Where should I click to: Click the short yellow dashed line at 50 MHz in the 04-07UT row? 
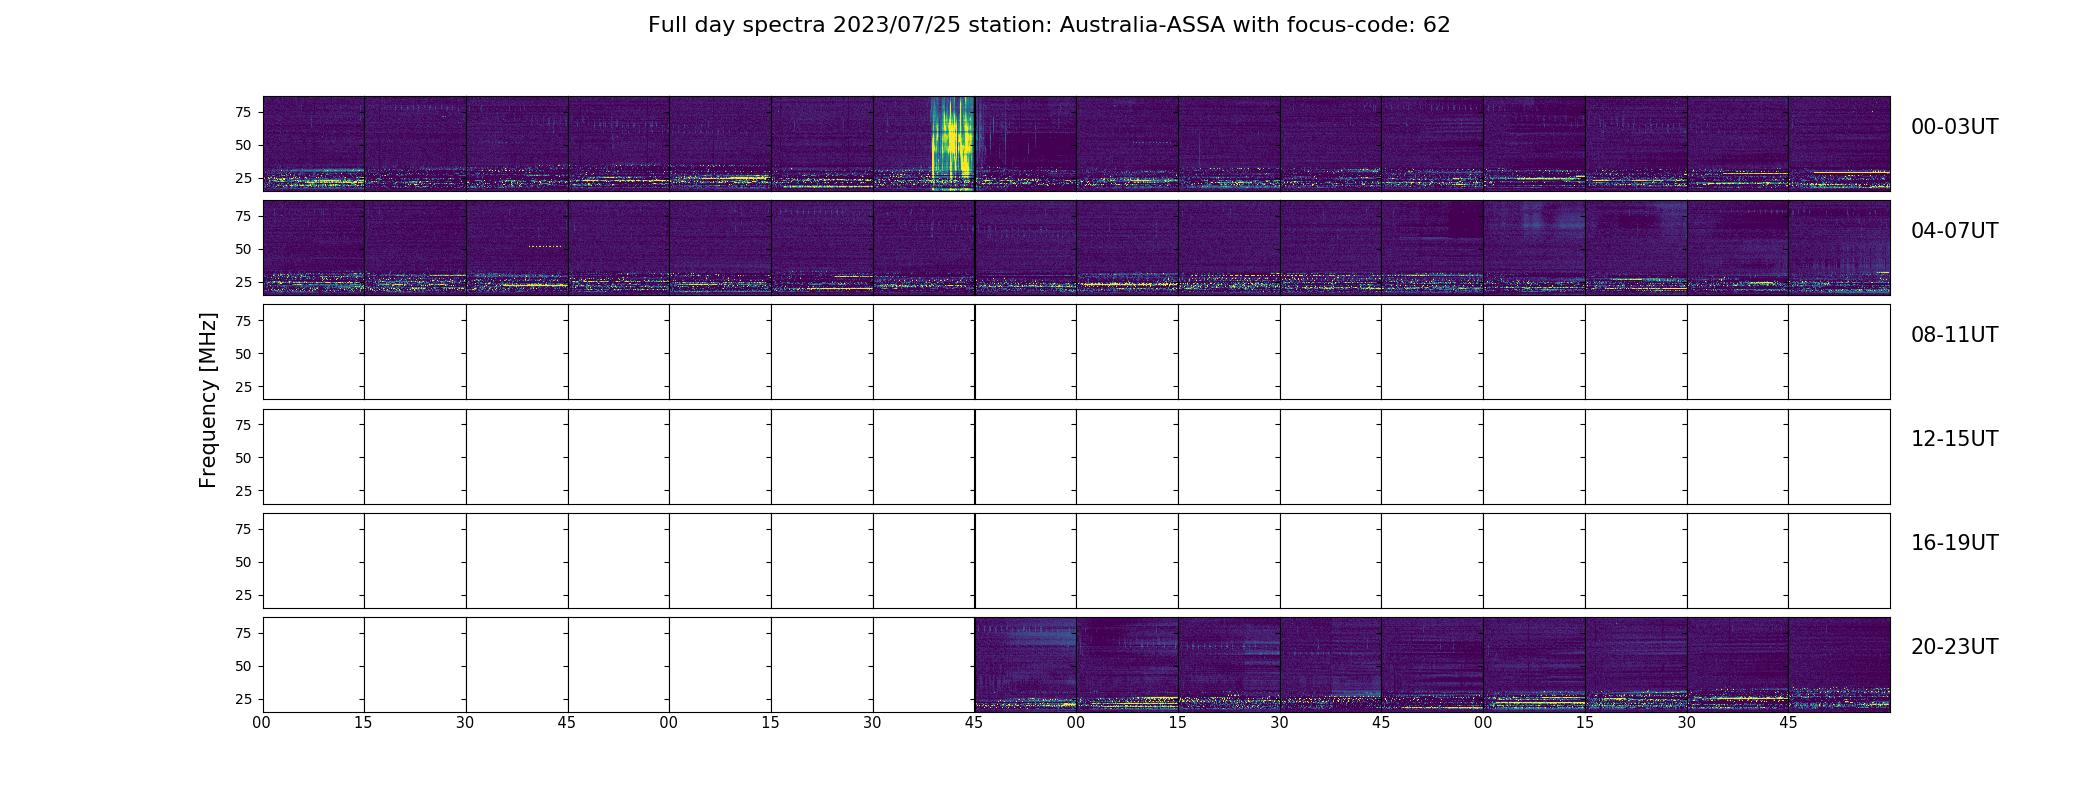click(545, 246)
